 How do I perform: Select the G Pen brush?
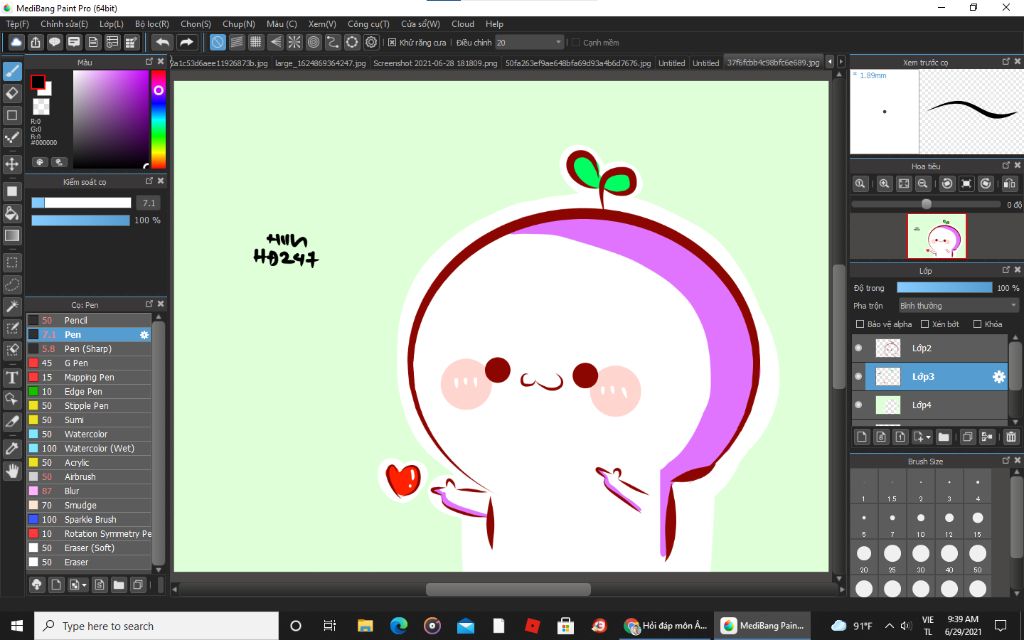click(x=89, y=363)
